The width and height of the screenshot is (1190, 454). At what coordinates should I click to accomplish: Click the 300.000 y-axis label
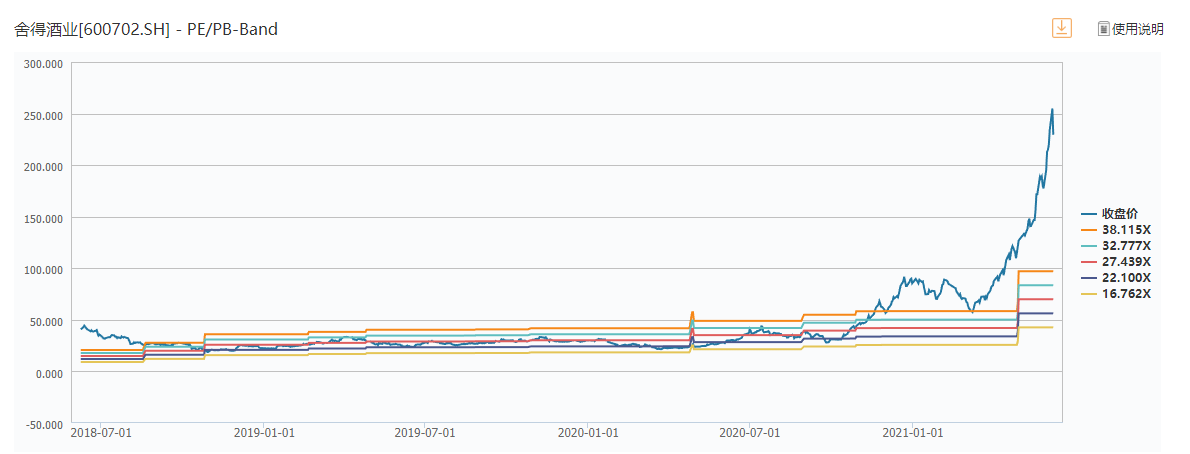click(x=43, y=63)
